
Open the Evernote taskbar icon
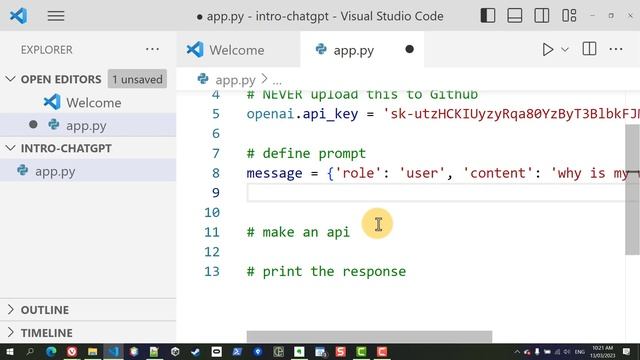[x=299, y=351]
